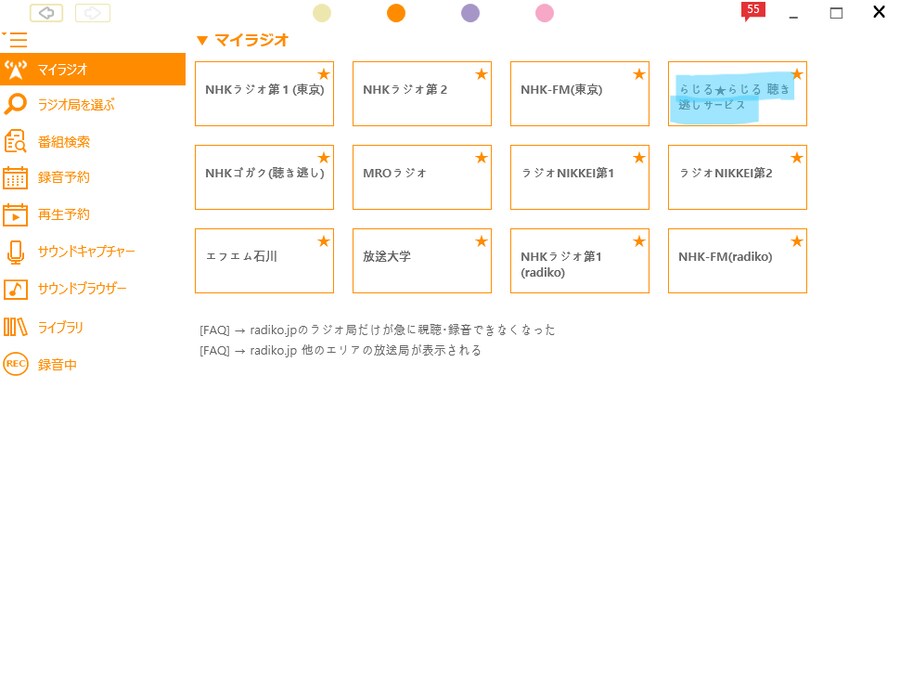Select station NHK-FM(radiko)
The width and height of the screenshot is (900, 686).
738,261
